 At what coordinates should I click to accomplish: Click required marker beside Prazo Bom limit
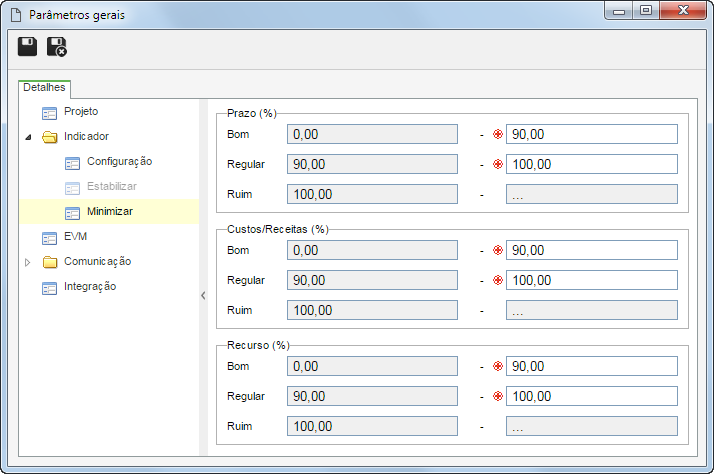(x=498, y=134)
